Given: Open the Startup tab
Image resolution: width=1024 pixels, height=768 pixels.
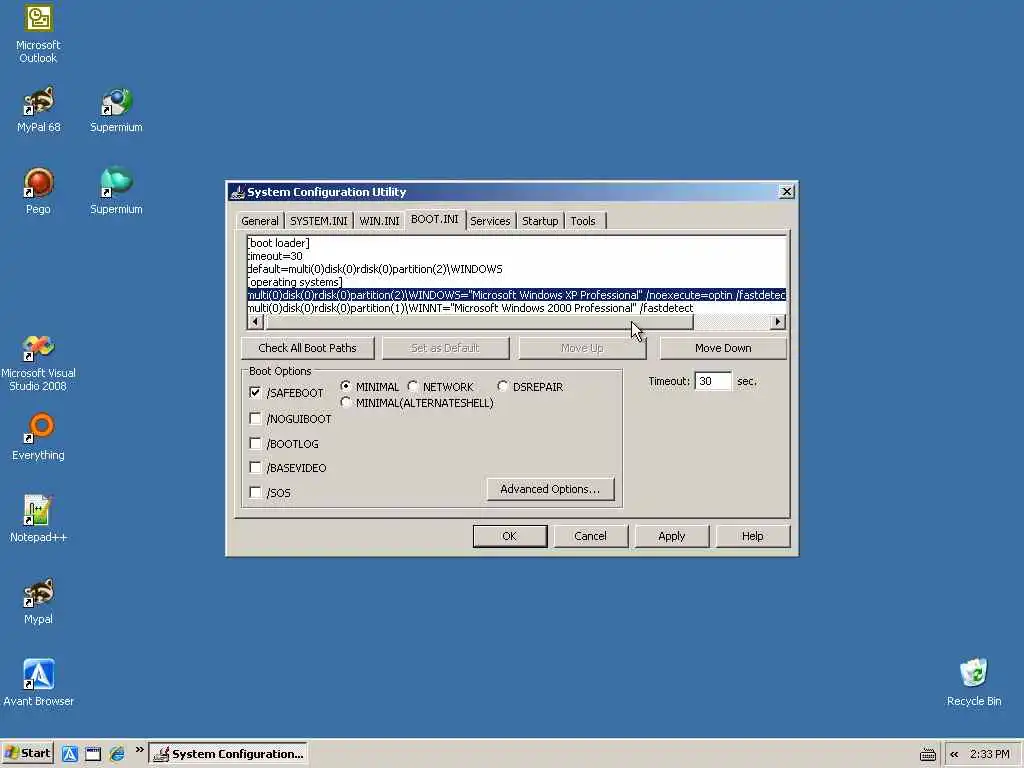Looking at the screenshot, I should [540, 221].
